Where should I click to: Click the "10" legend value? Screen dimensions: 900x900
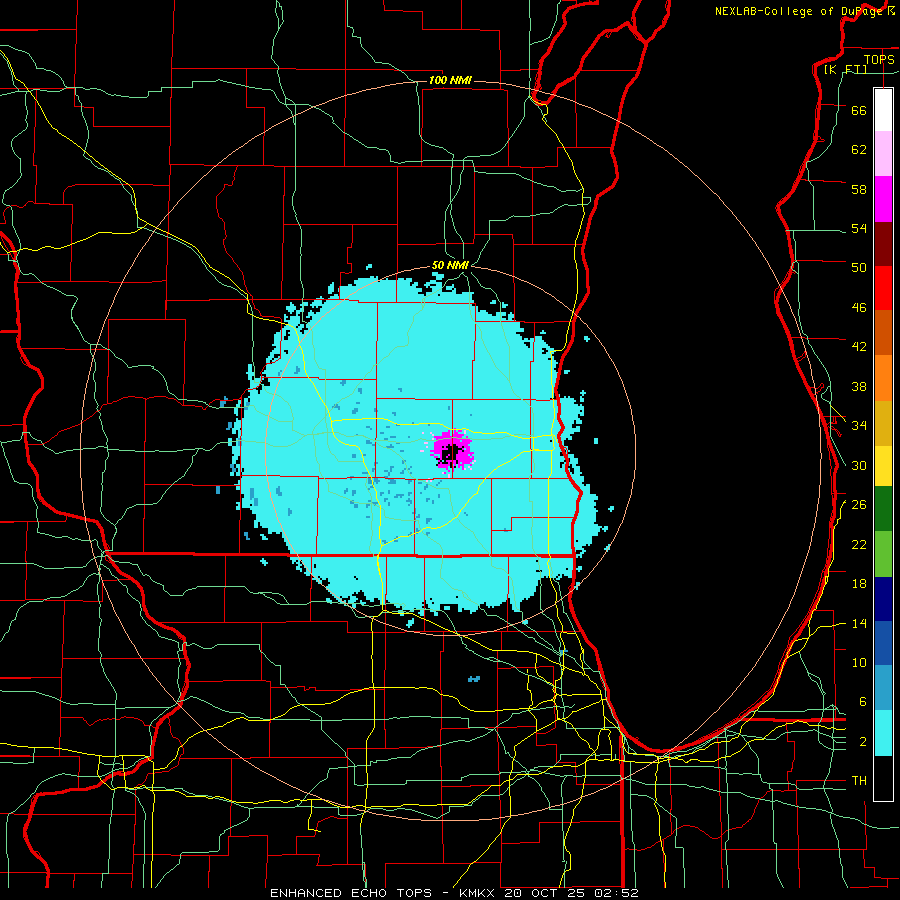(x=859, y=662)
